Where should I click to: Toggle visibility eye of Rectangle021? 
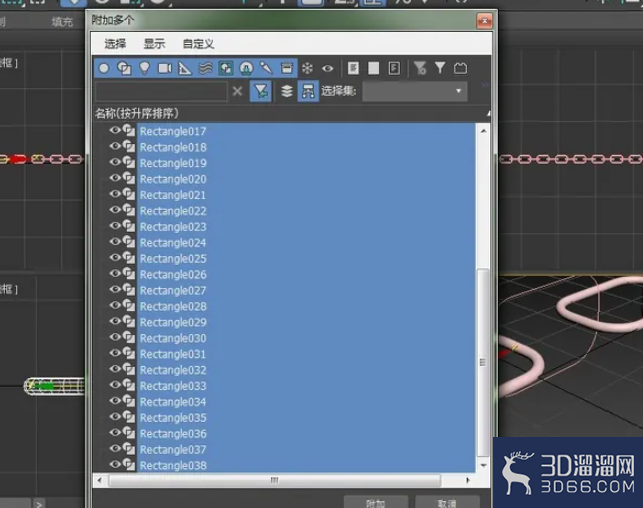(115, 194)
